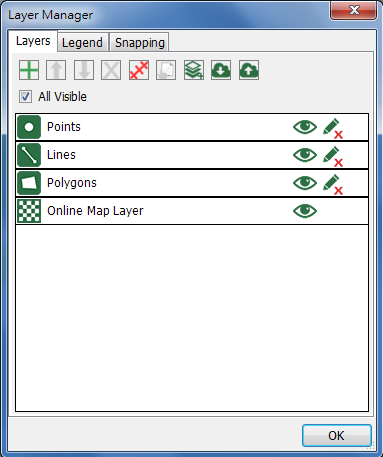Click the stacked layers icon
Viewport: 383px width, 457px height.
click(194, 70)
